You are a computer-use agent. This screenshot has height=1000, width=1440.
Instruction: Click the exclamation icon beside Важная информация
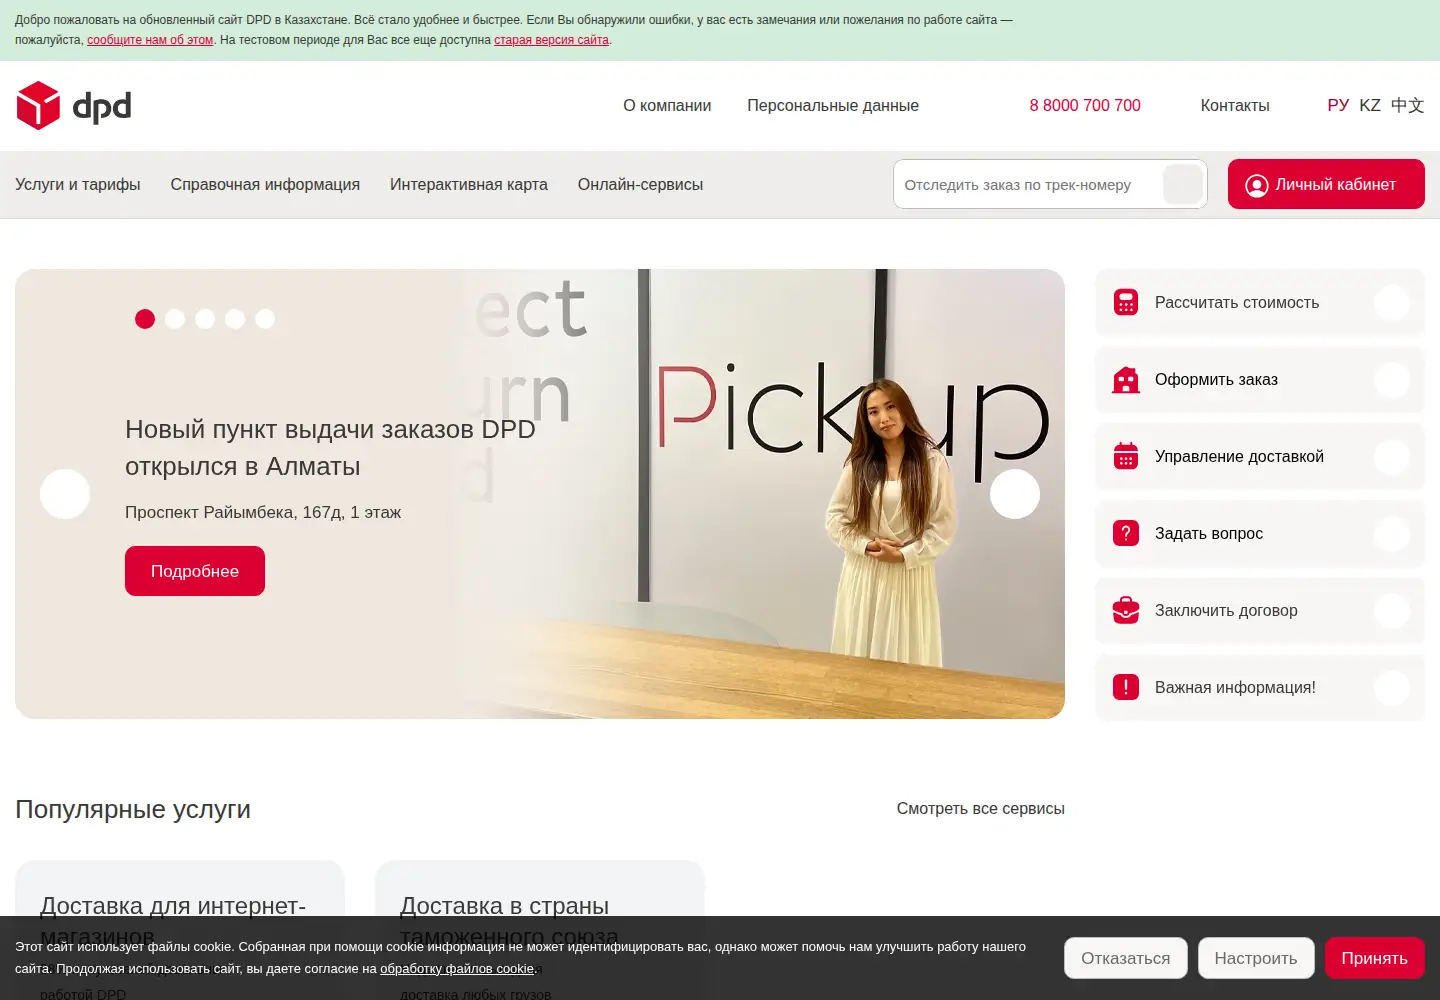(x=1126, y=687)
